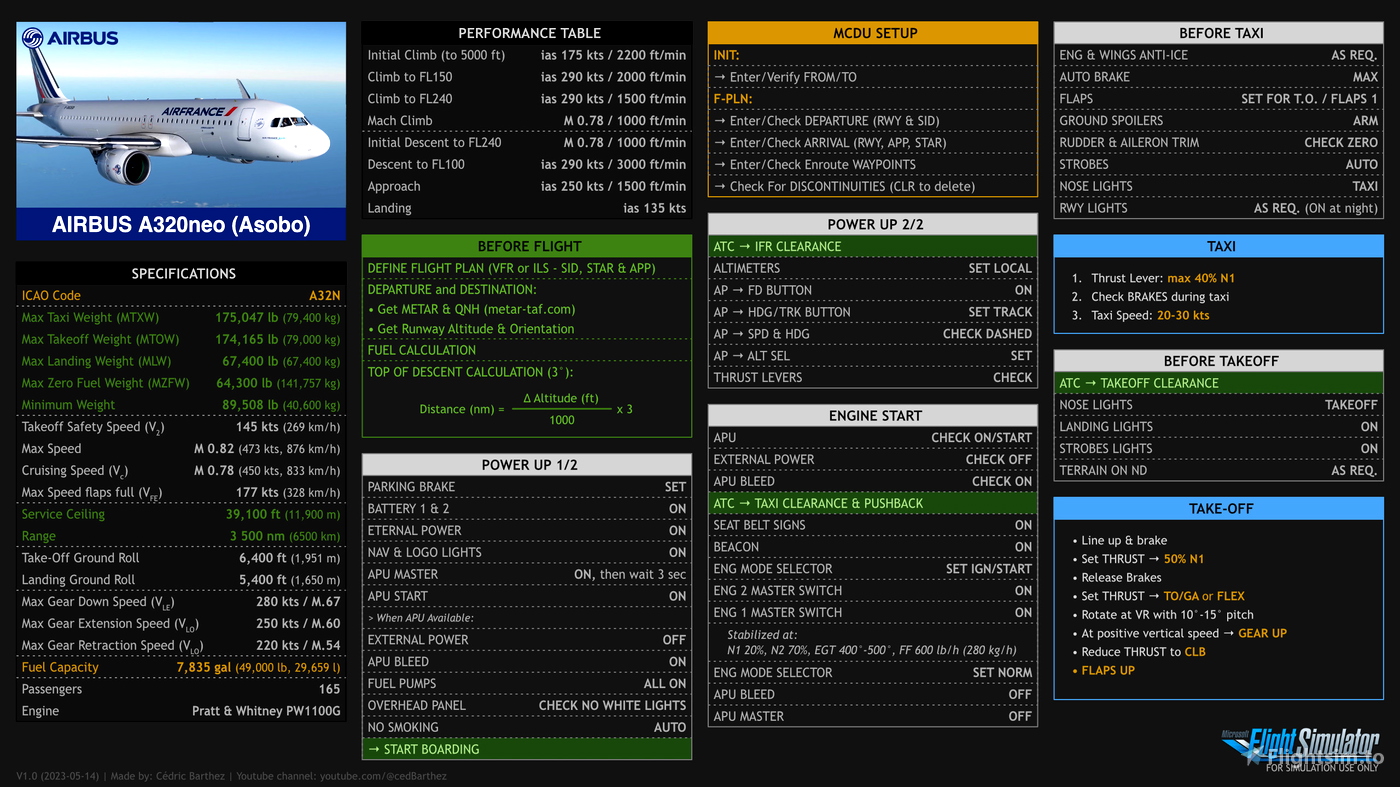Select the ENGINE START header
Screen dimensions: 1400x787
(873, 415)
